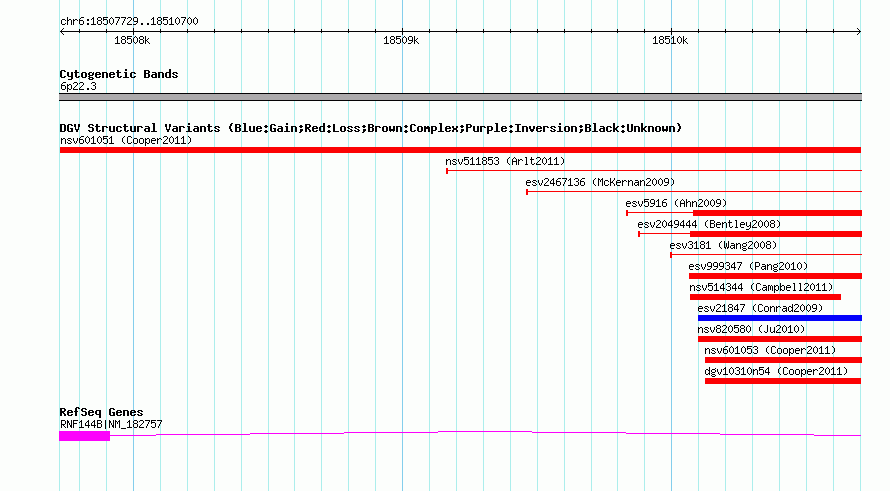
Task: Click esv3181 (Wang2008) variant label
Action: 723,245
